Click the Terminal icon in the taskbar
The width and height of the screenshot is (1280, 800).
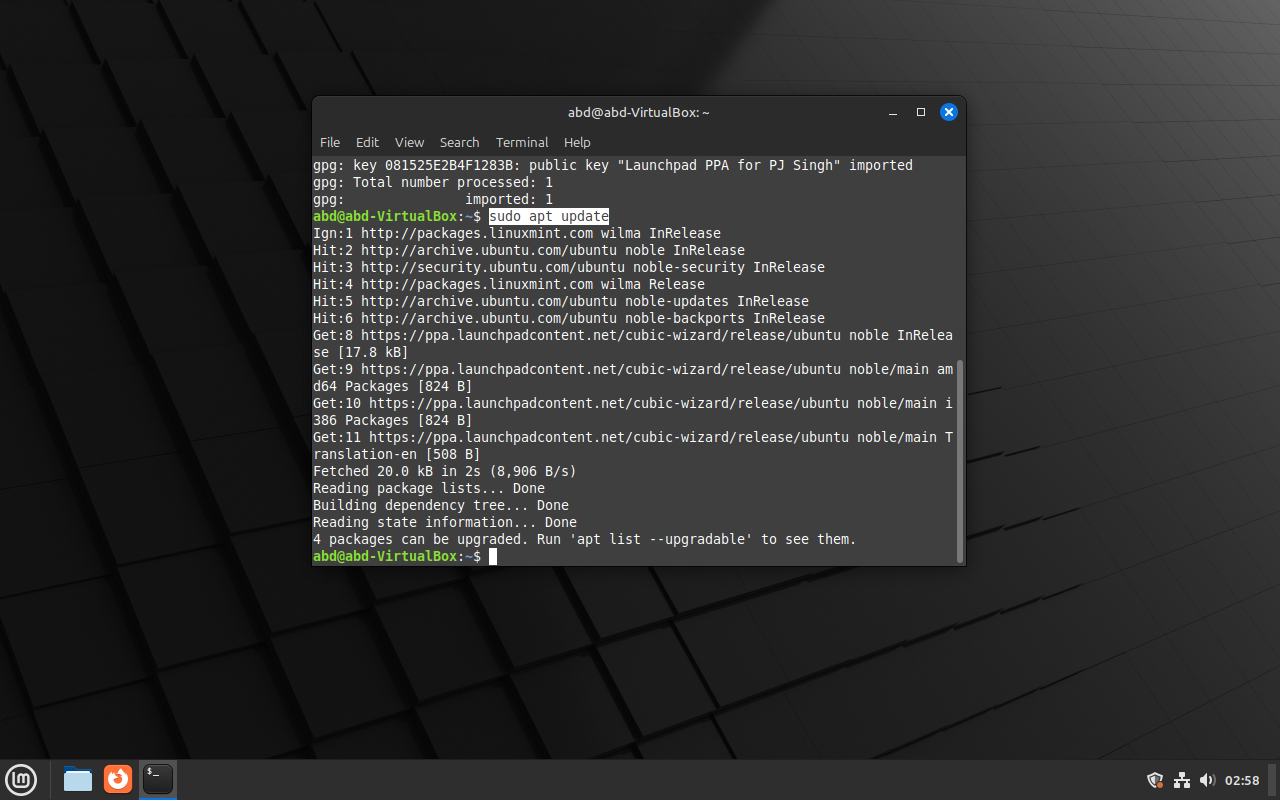(x=158, y=779)
